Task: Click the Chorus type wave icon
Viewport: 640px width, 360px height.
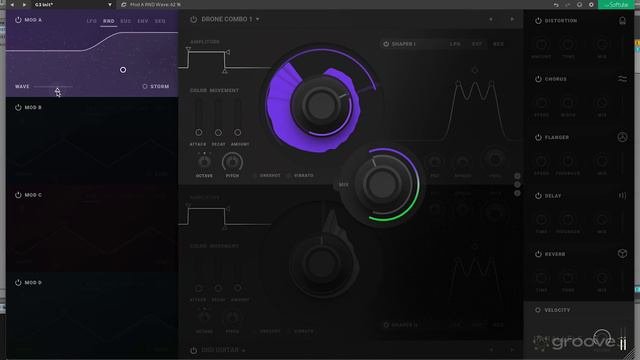Action: (x=622, y=79)
